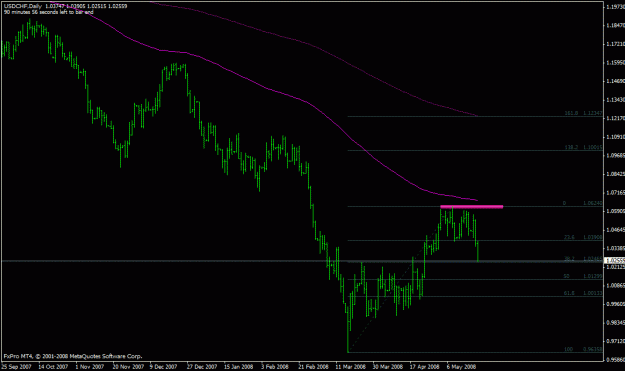This screenshot has width=625, height=371.
Task: Click the 38.2 Fibonacci level label
Action: tap(584, 258)
